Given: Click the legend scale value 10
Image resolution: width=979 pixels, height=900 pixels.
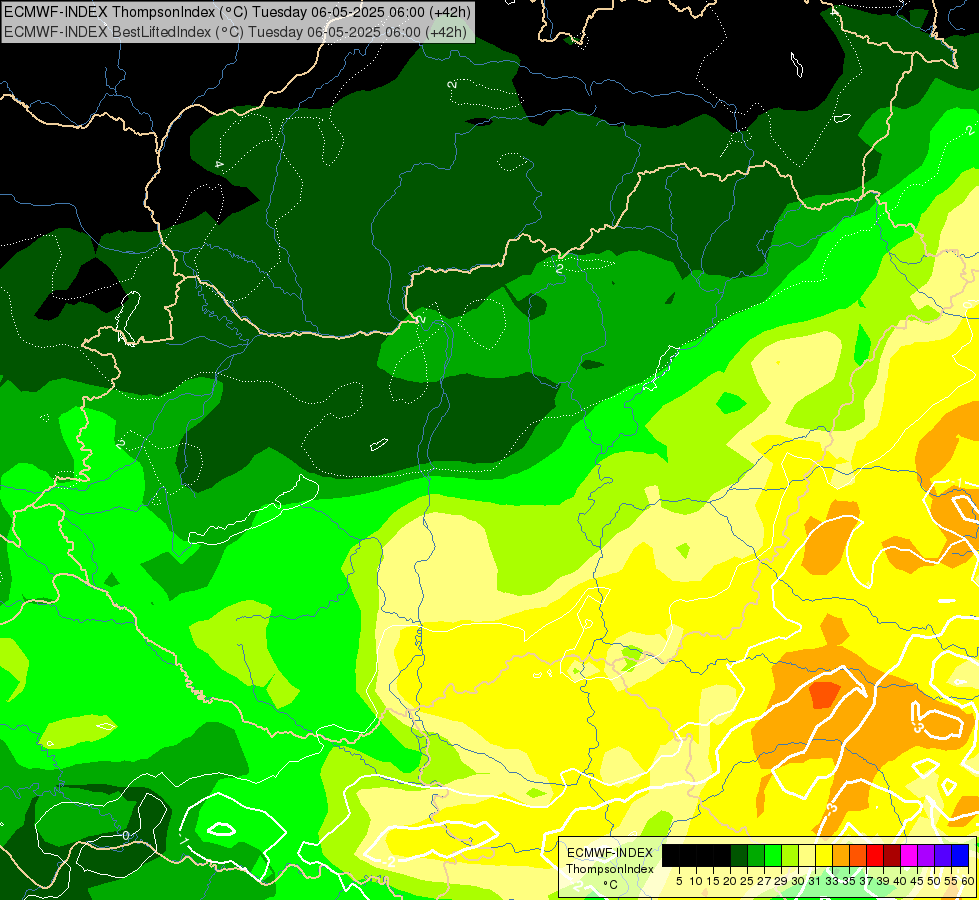Looking at the screenshot, I should click(696, 881).
